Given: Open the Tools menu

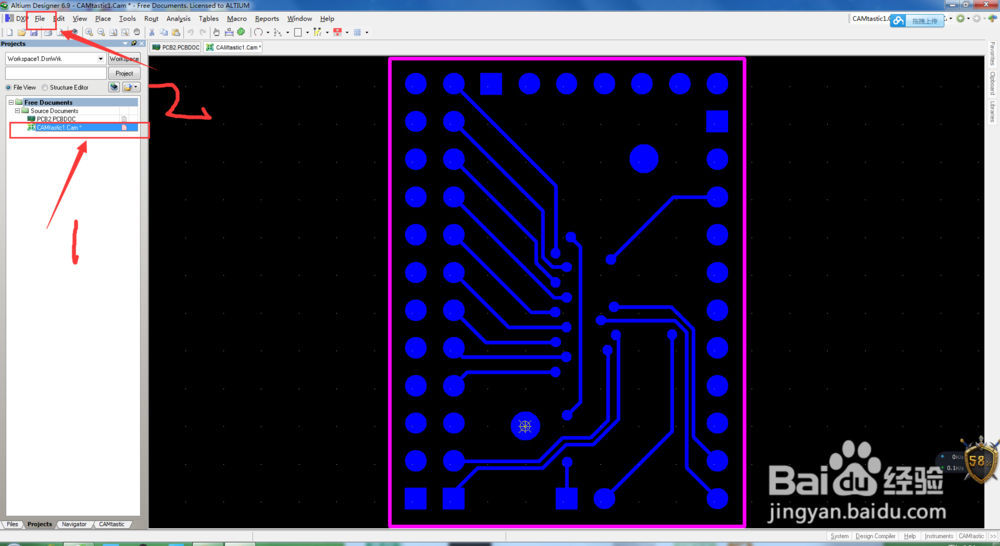Looking at the screenshot, I should [x=128, y=18].
